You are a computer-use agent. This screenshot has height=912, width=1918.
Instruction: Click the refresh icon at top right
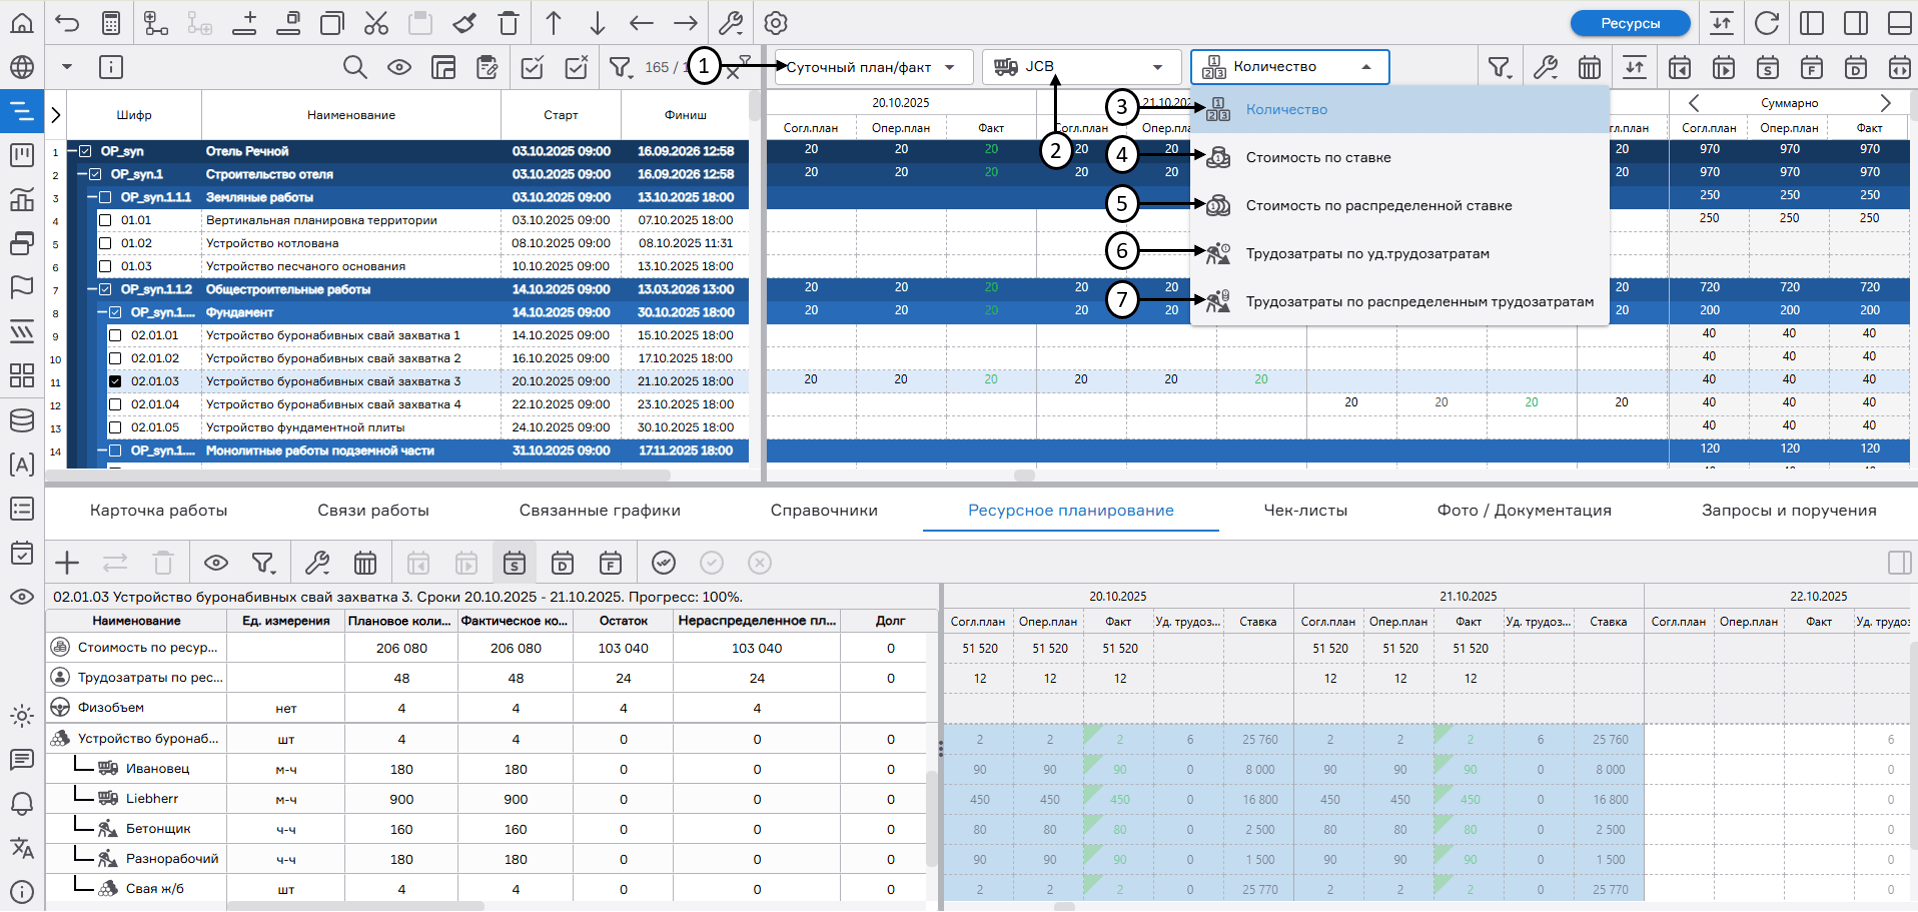(1767, 23)
